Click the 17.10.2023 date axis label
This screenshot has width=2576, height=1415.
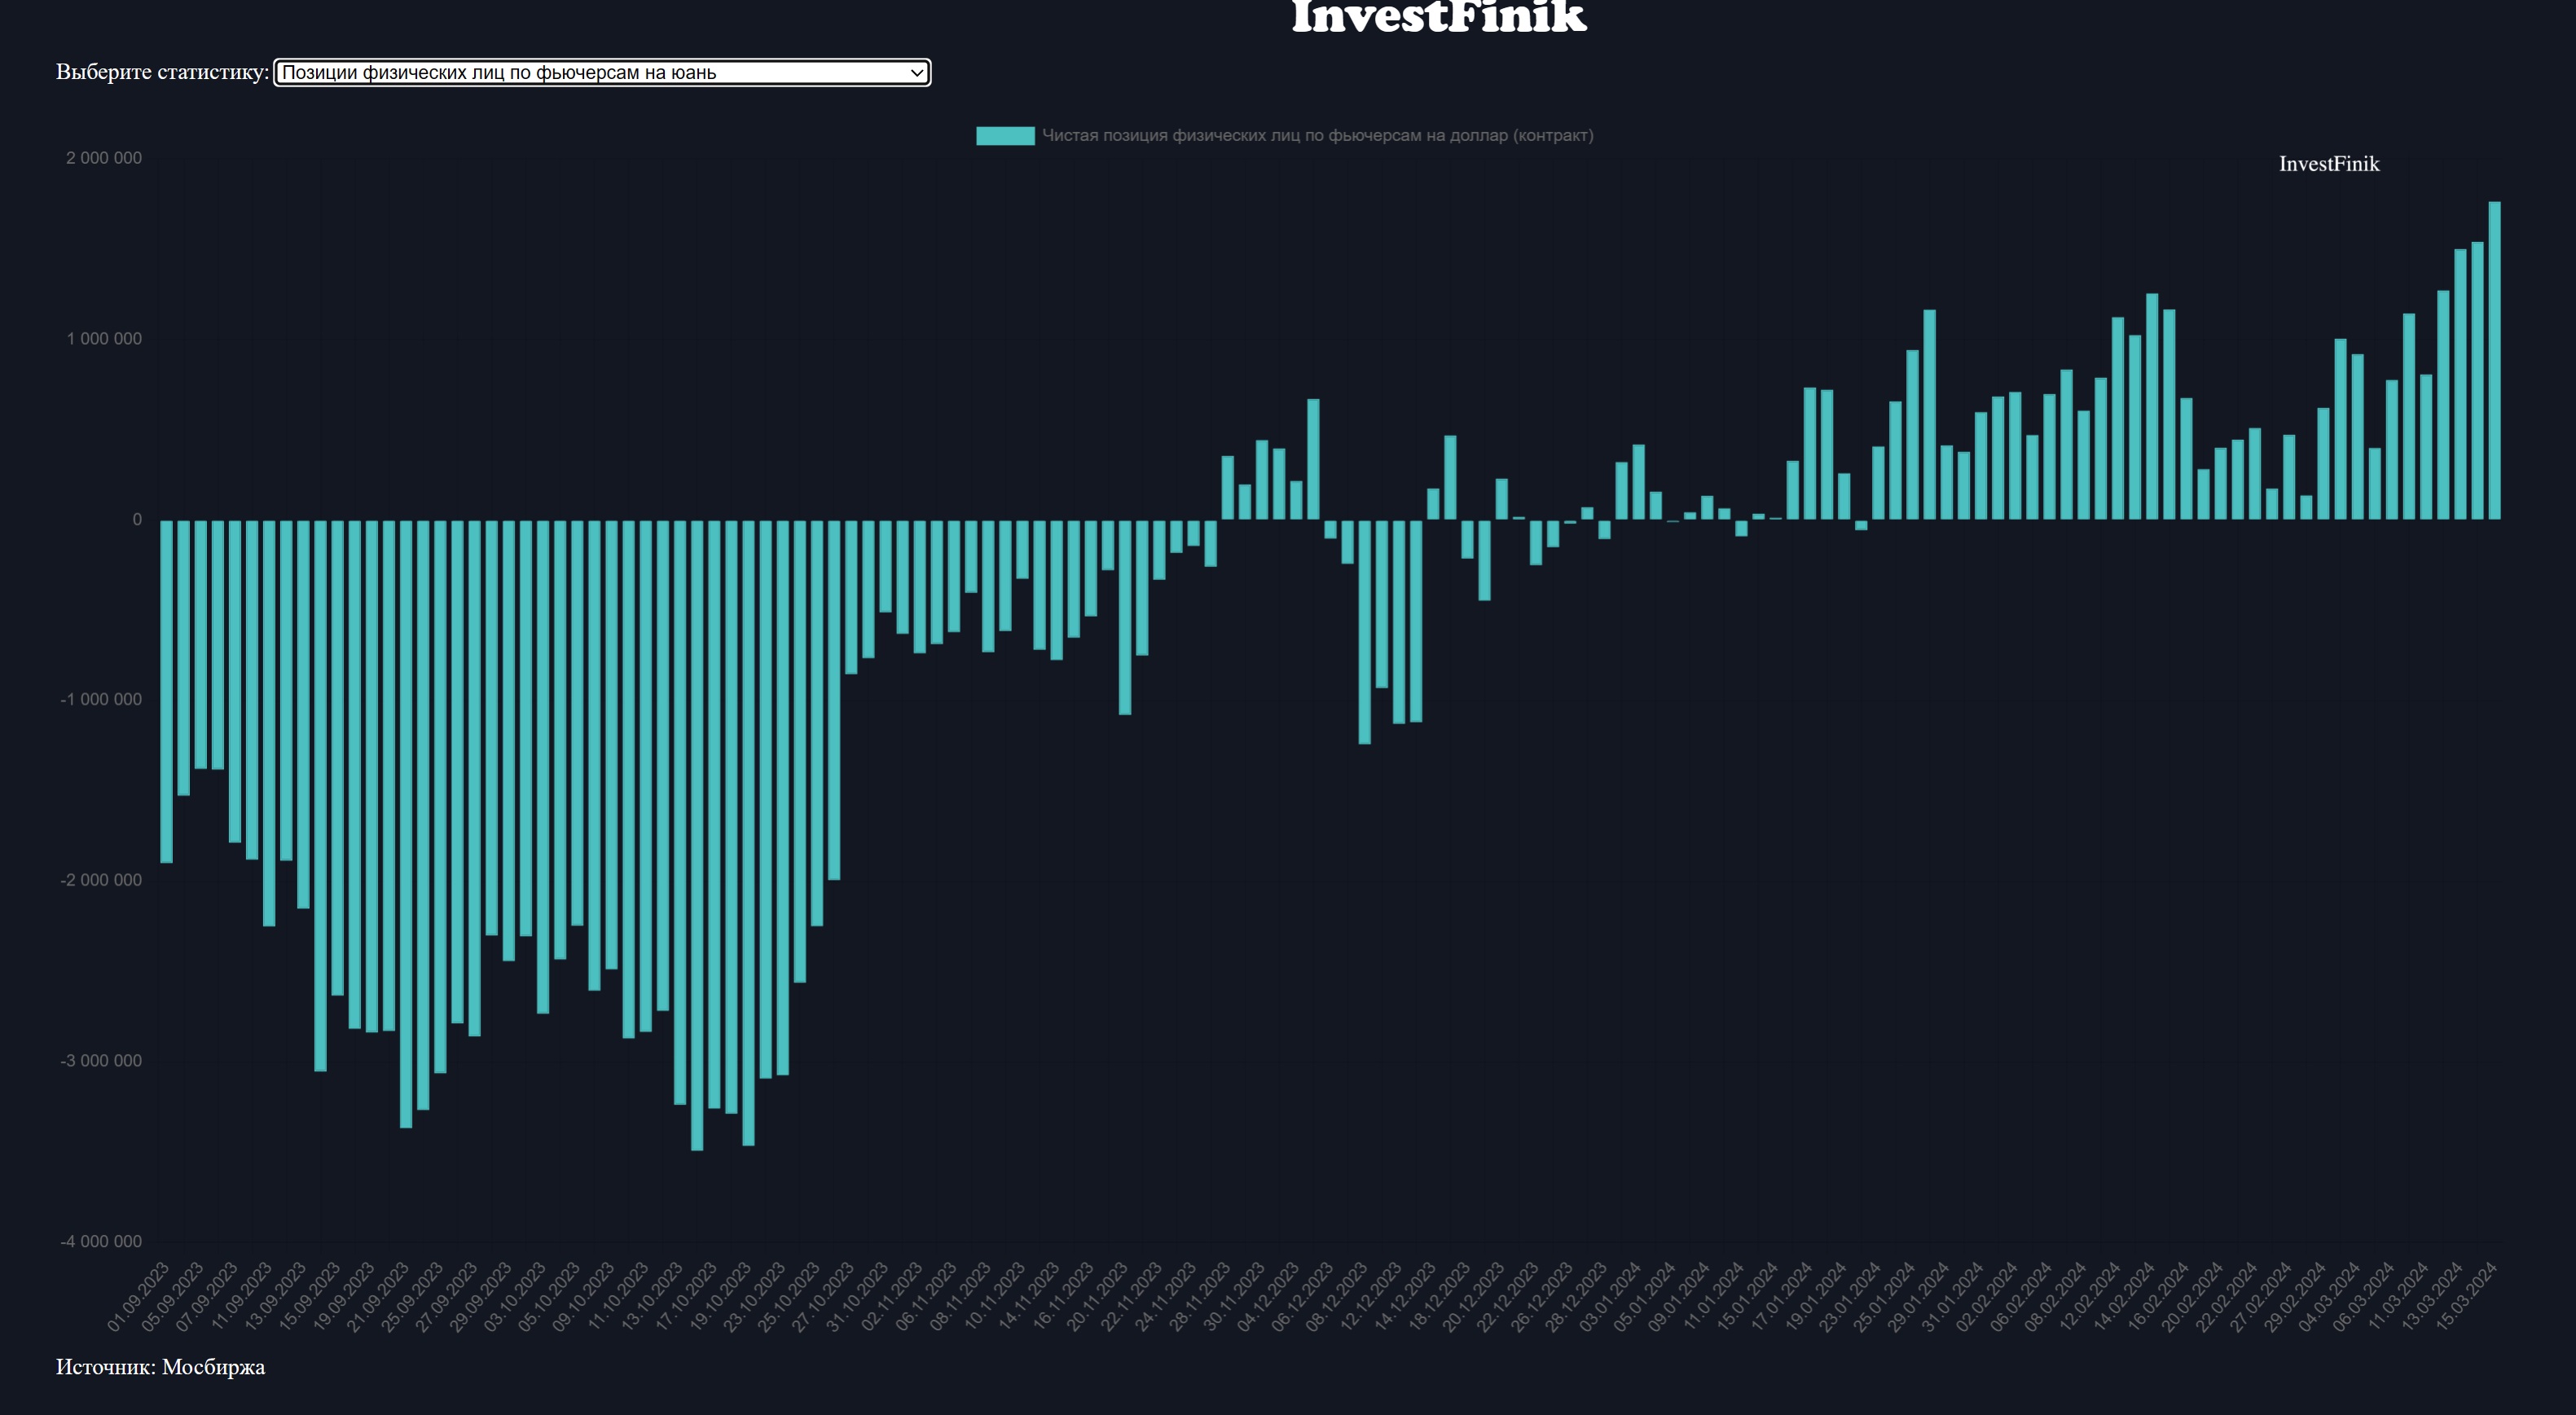point(687,1296)
